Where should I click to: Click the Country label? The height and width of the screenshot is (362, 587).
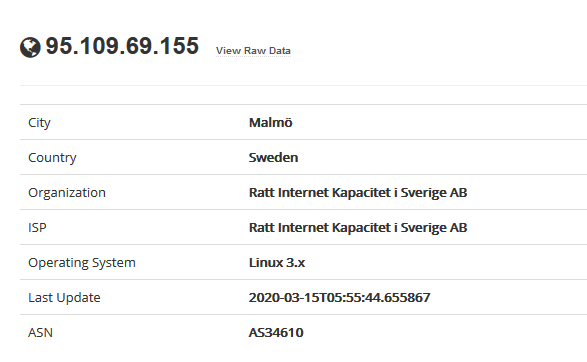(x=52, y=158)
